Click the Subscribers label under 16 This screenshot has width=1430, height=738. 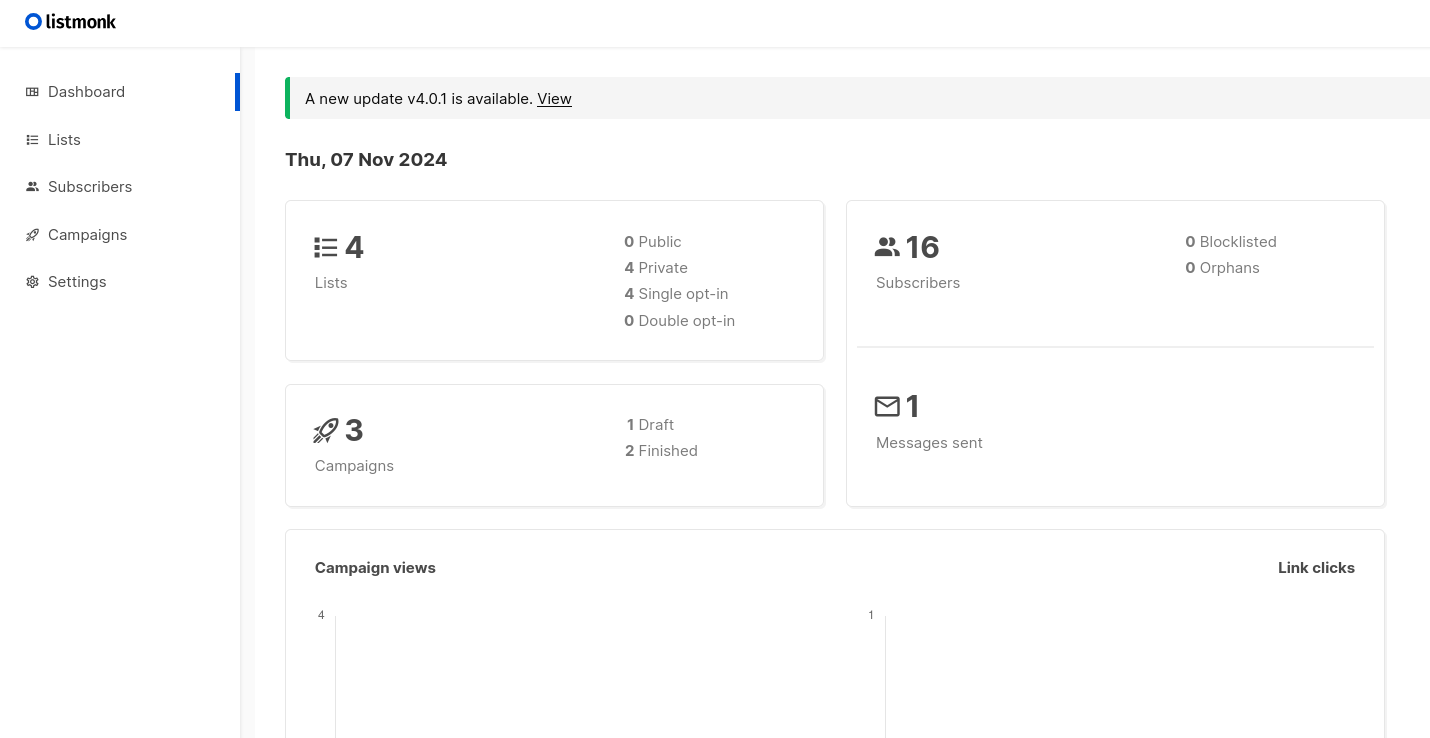coord(918,283)
